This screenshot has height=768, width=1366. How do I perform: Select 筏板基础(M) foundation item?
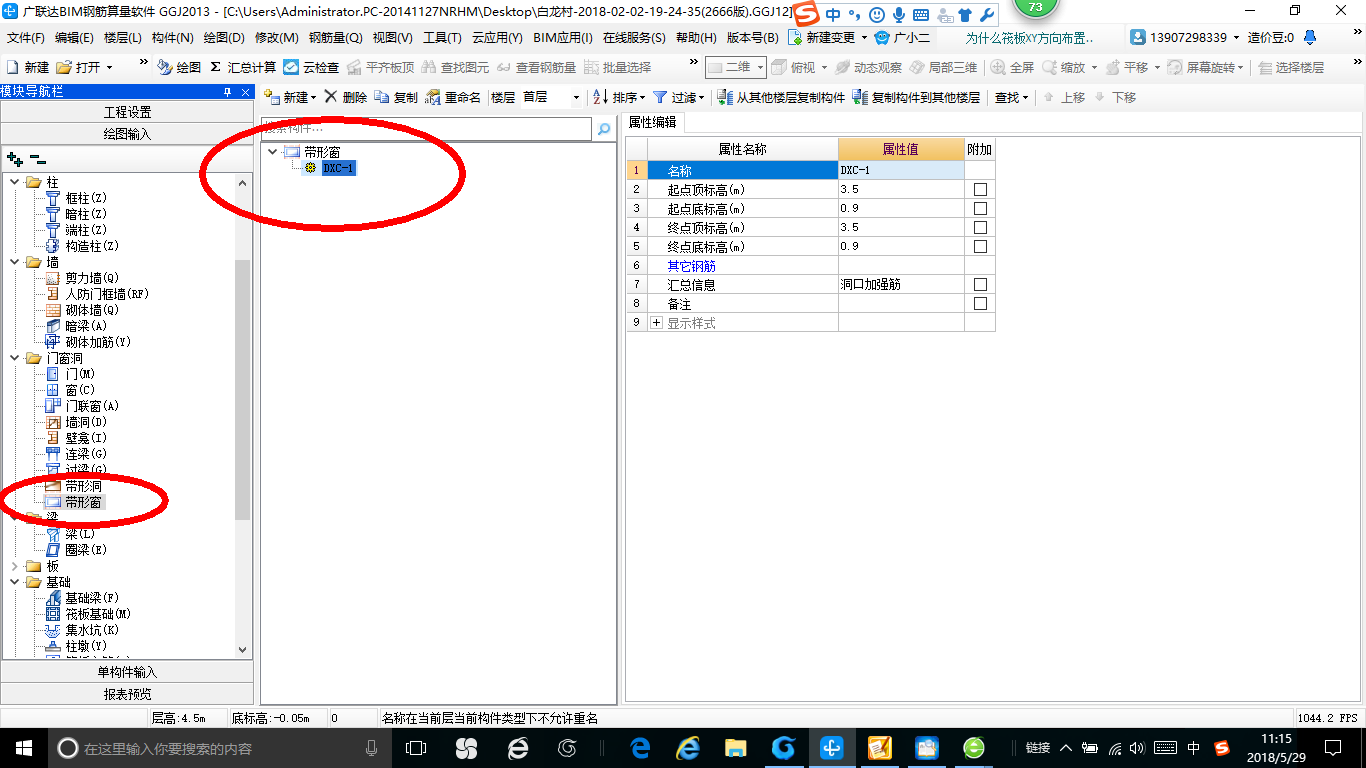[98, 614]
